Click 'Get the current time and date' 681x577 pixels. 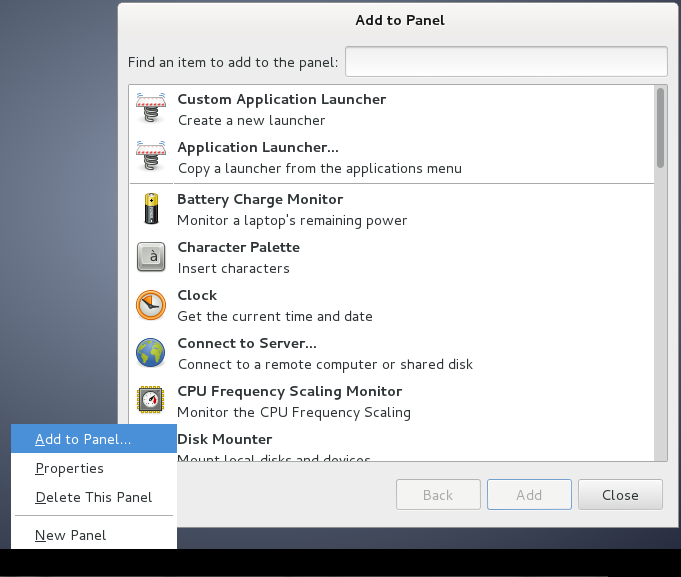pyautogui.click(x=275, y=317)
